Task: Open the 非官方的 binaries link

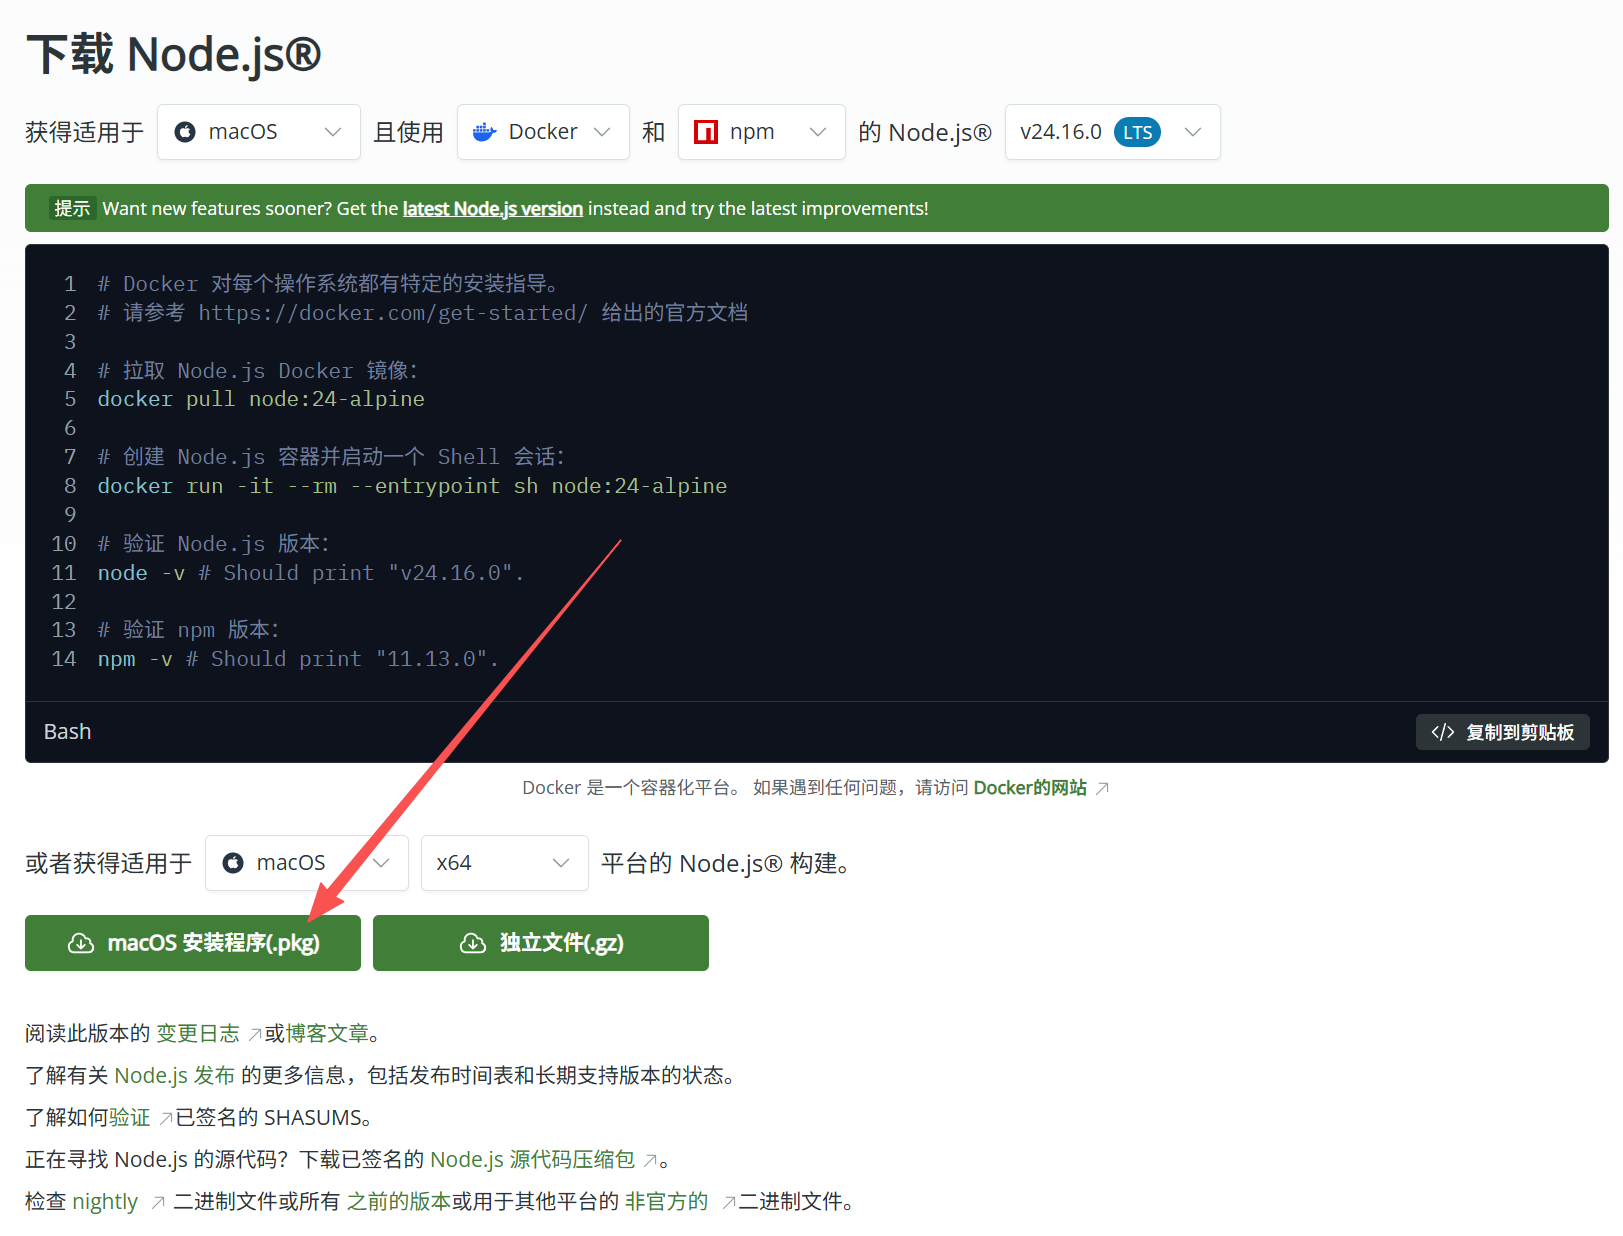Action: (667, 1201)
